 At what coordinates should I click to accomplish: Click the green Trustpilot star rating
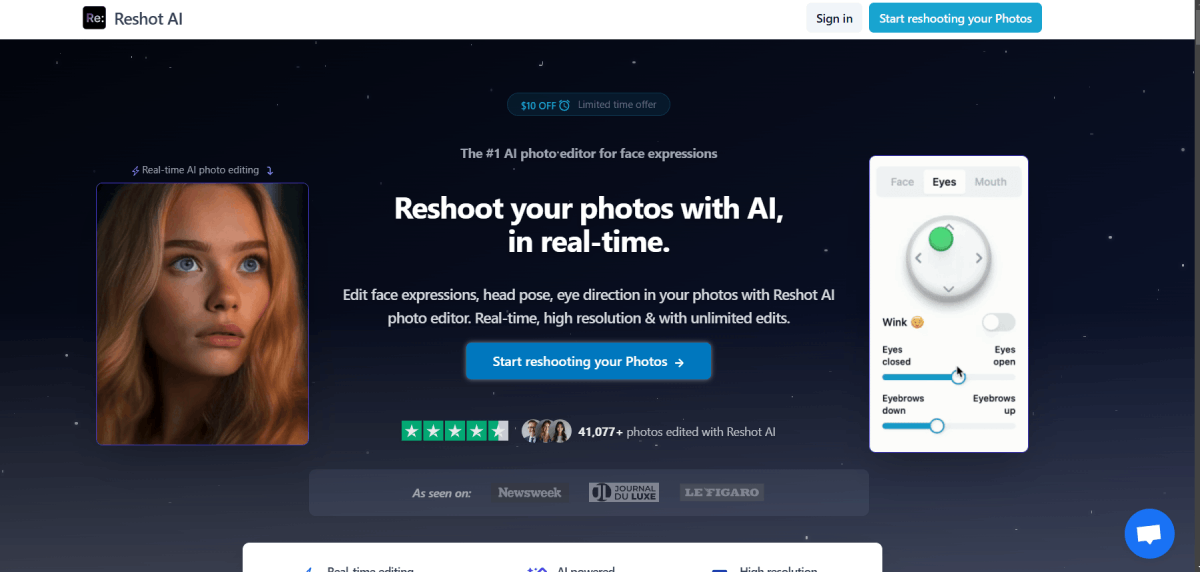455,431
